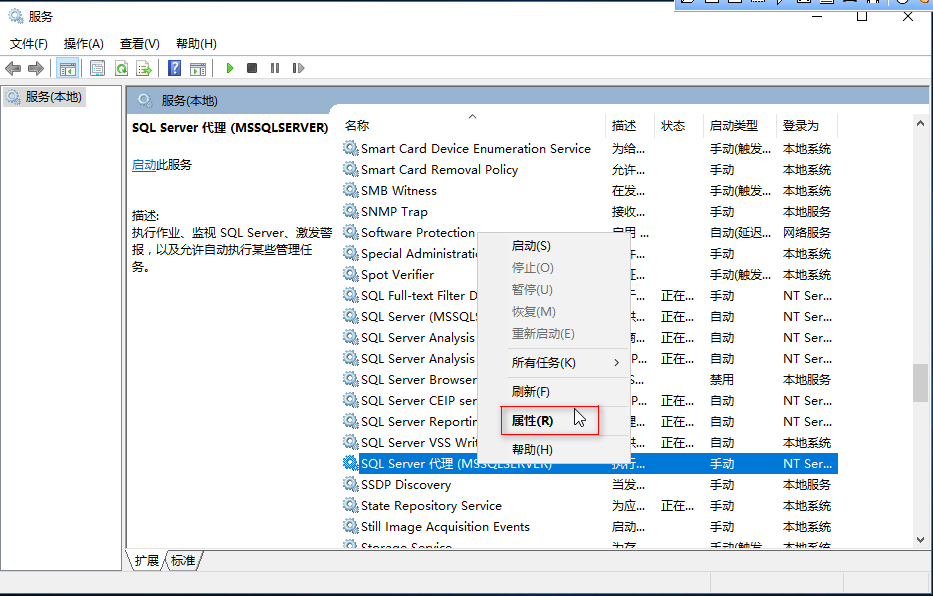The width and height of the screenshot is (933, 596).
Task: Click the scrollbar up arrow
Action: [920, 123]
